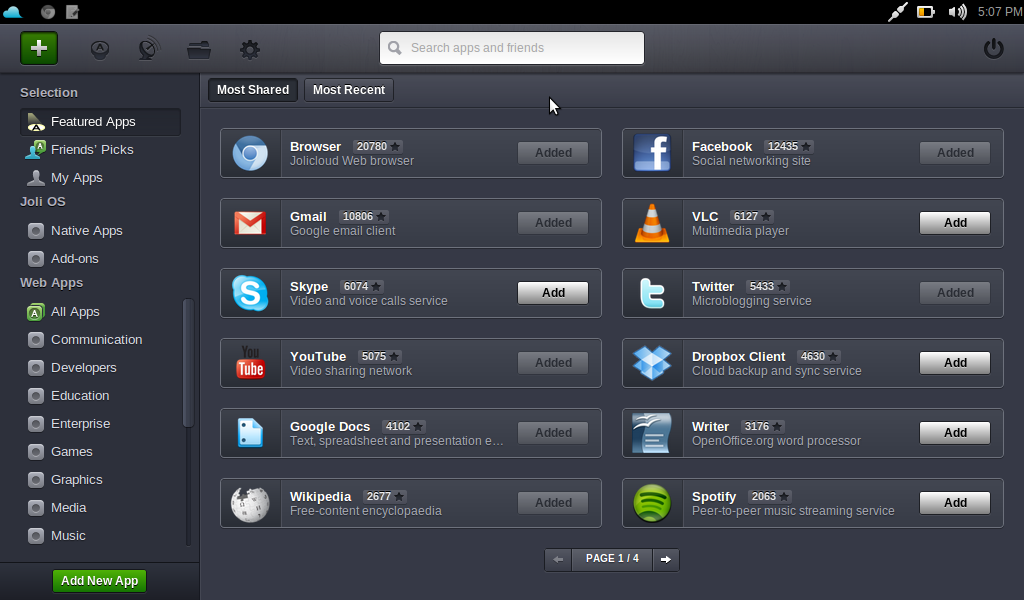The width and height of the screenshot is (1024, 600).
Task: Add VLC using its Add button
Action: point(954,222)
